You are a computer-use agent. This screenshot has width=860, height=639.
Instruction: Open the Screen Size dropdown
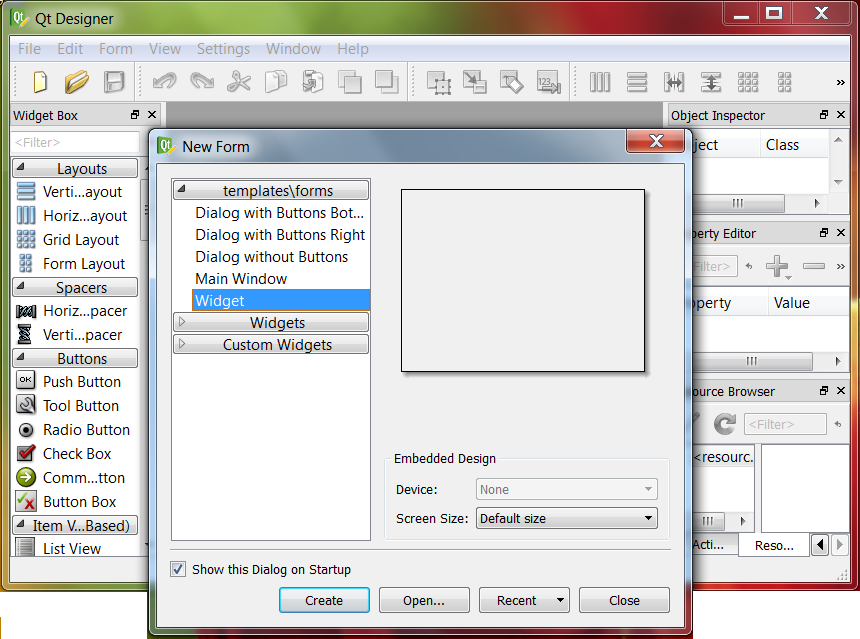[x=567, y=518]
